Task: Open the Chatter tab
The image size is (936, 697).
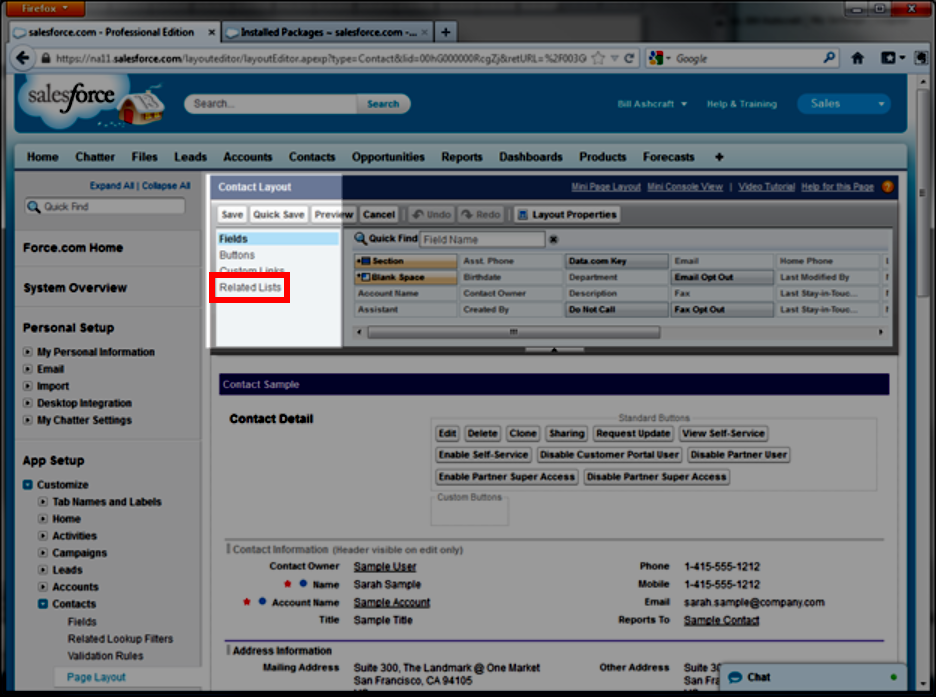Action: 95,157
